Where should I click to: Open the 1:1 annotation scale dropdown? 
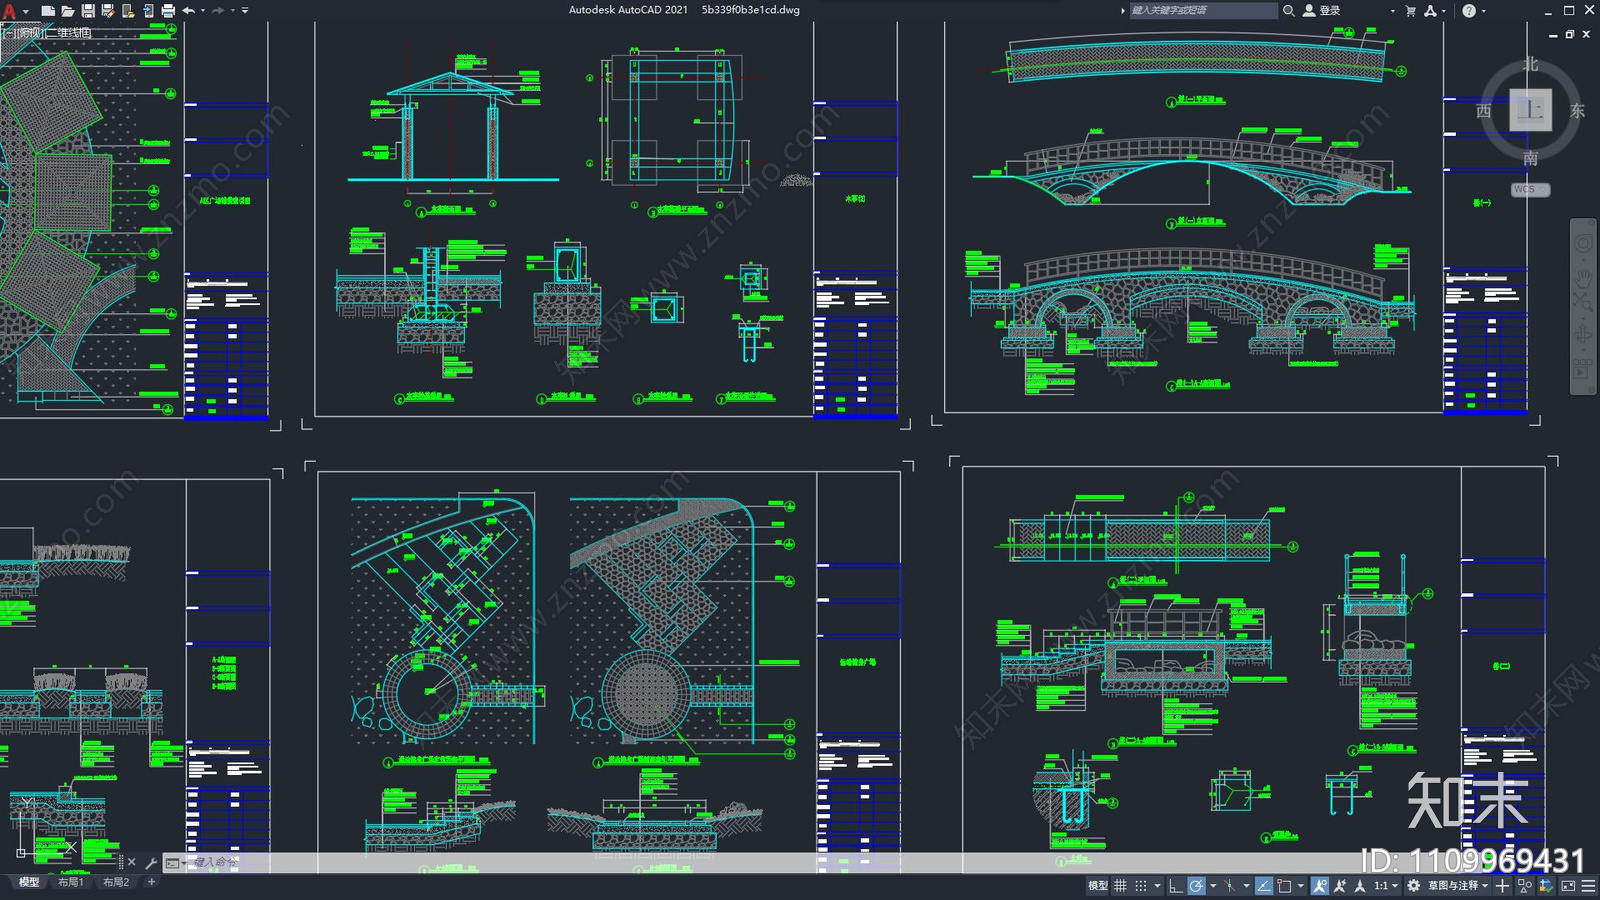[1386, 885]
